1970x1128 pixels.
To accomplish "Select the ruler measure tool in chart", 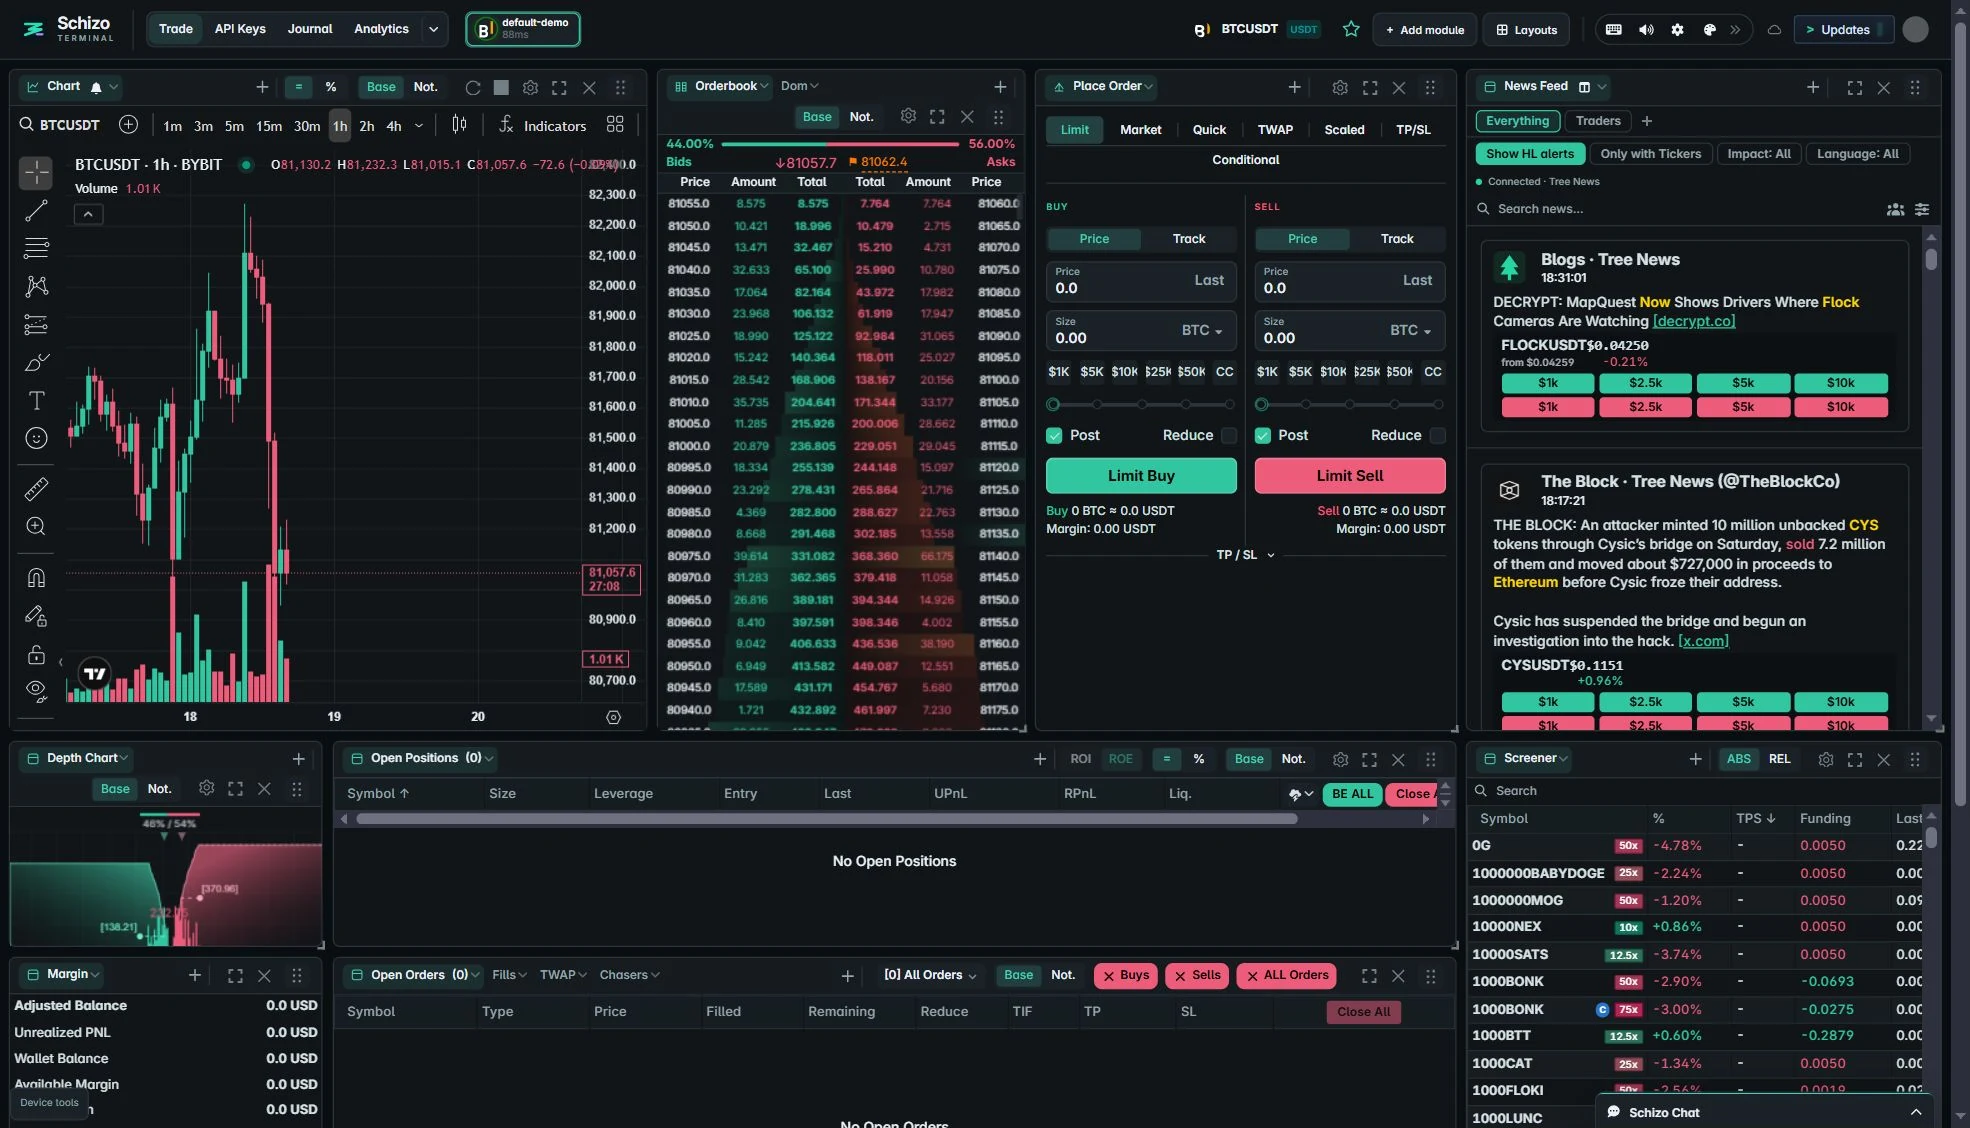I will (x=36, y=489).
